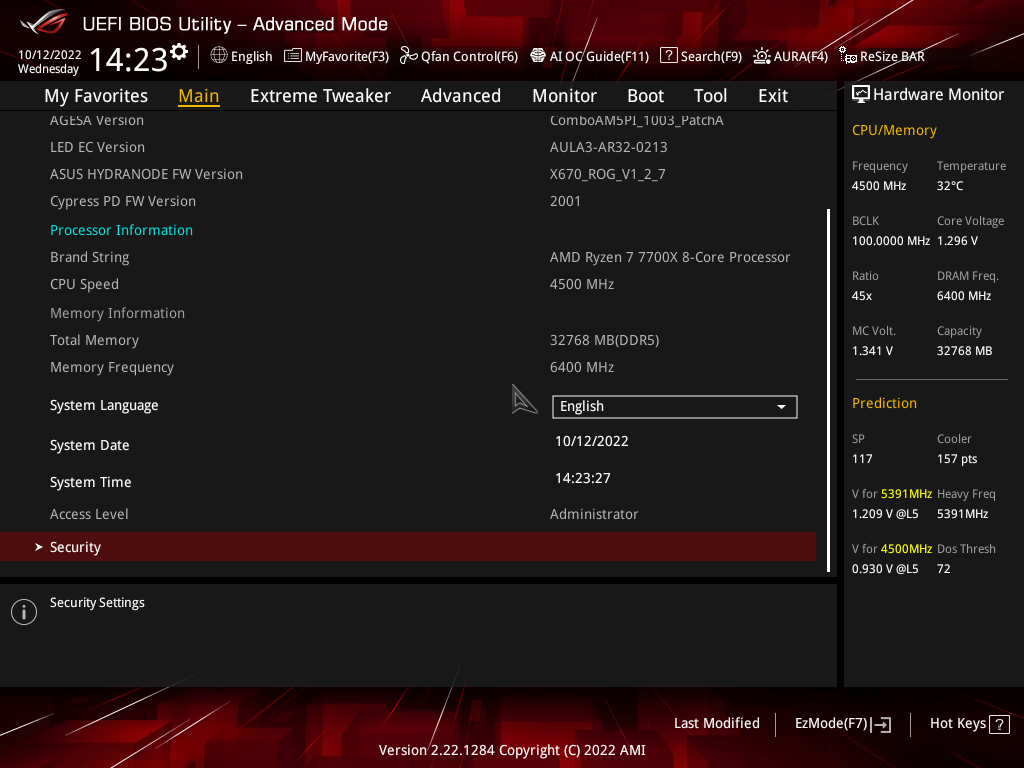
Task: Click the System Time label
Action: pyautogui.click(x=91, y=482)
